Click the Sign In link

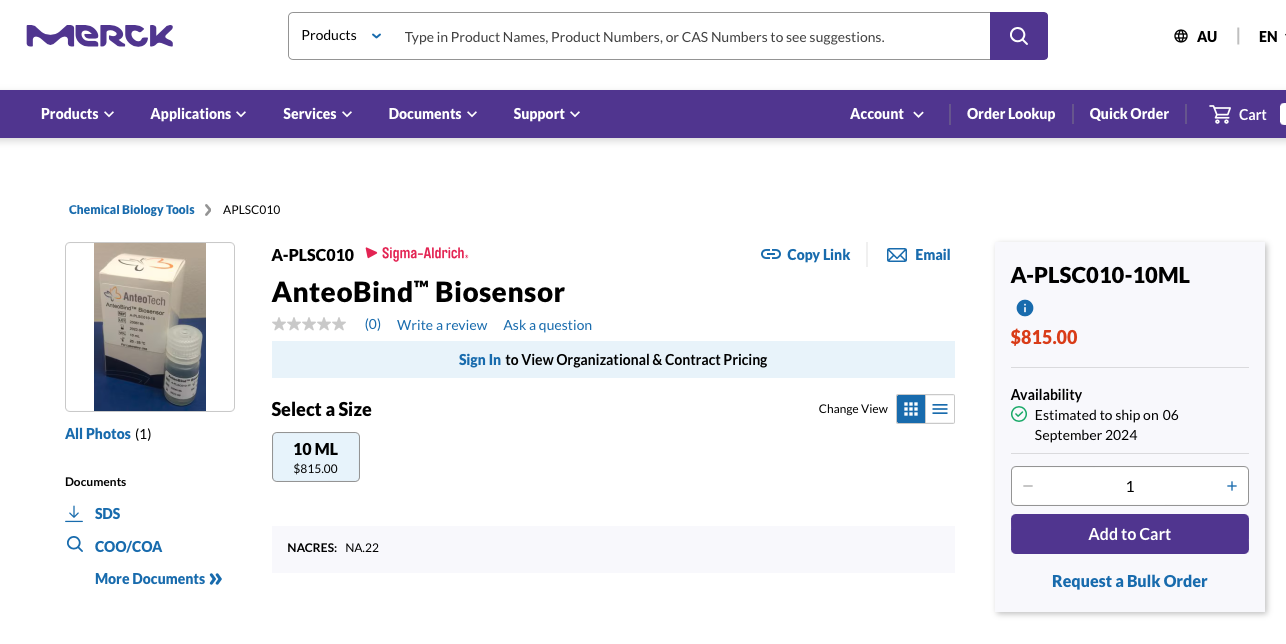pos(480,360)
